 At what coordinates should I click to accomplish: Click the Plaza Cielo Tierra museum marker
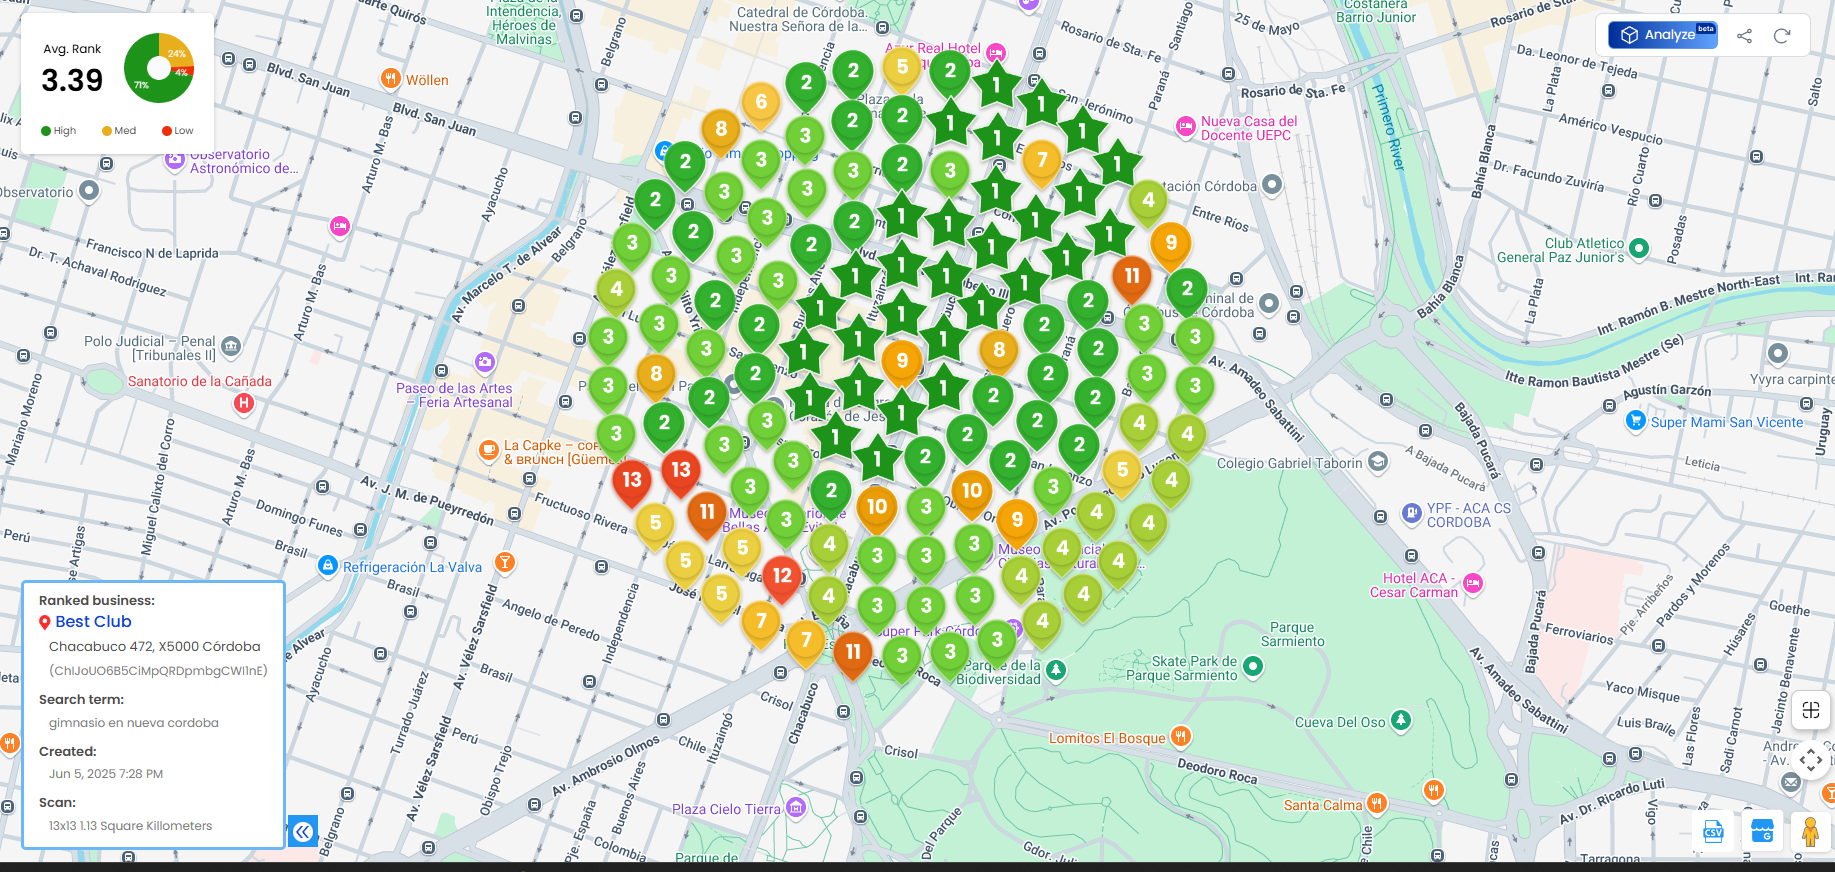(796, 807)
